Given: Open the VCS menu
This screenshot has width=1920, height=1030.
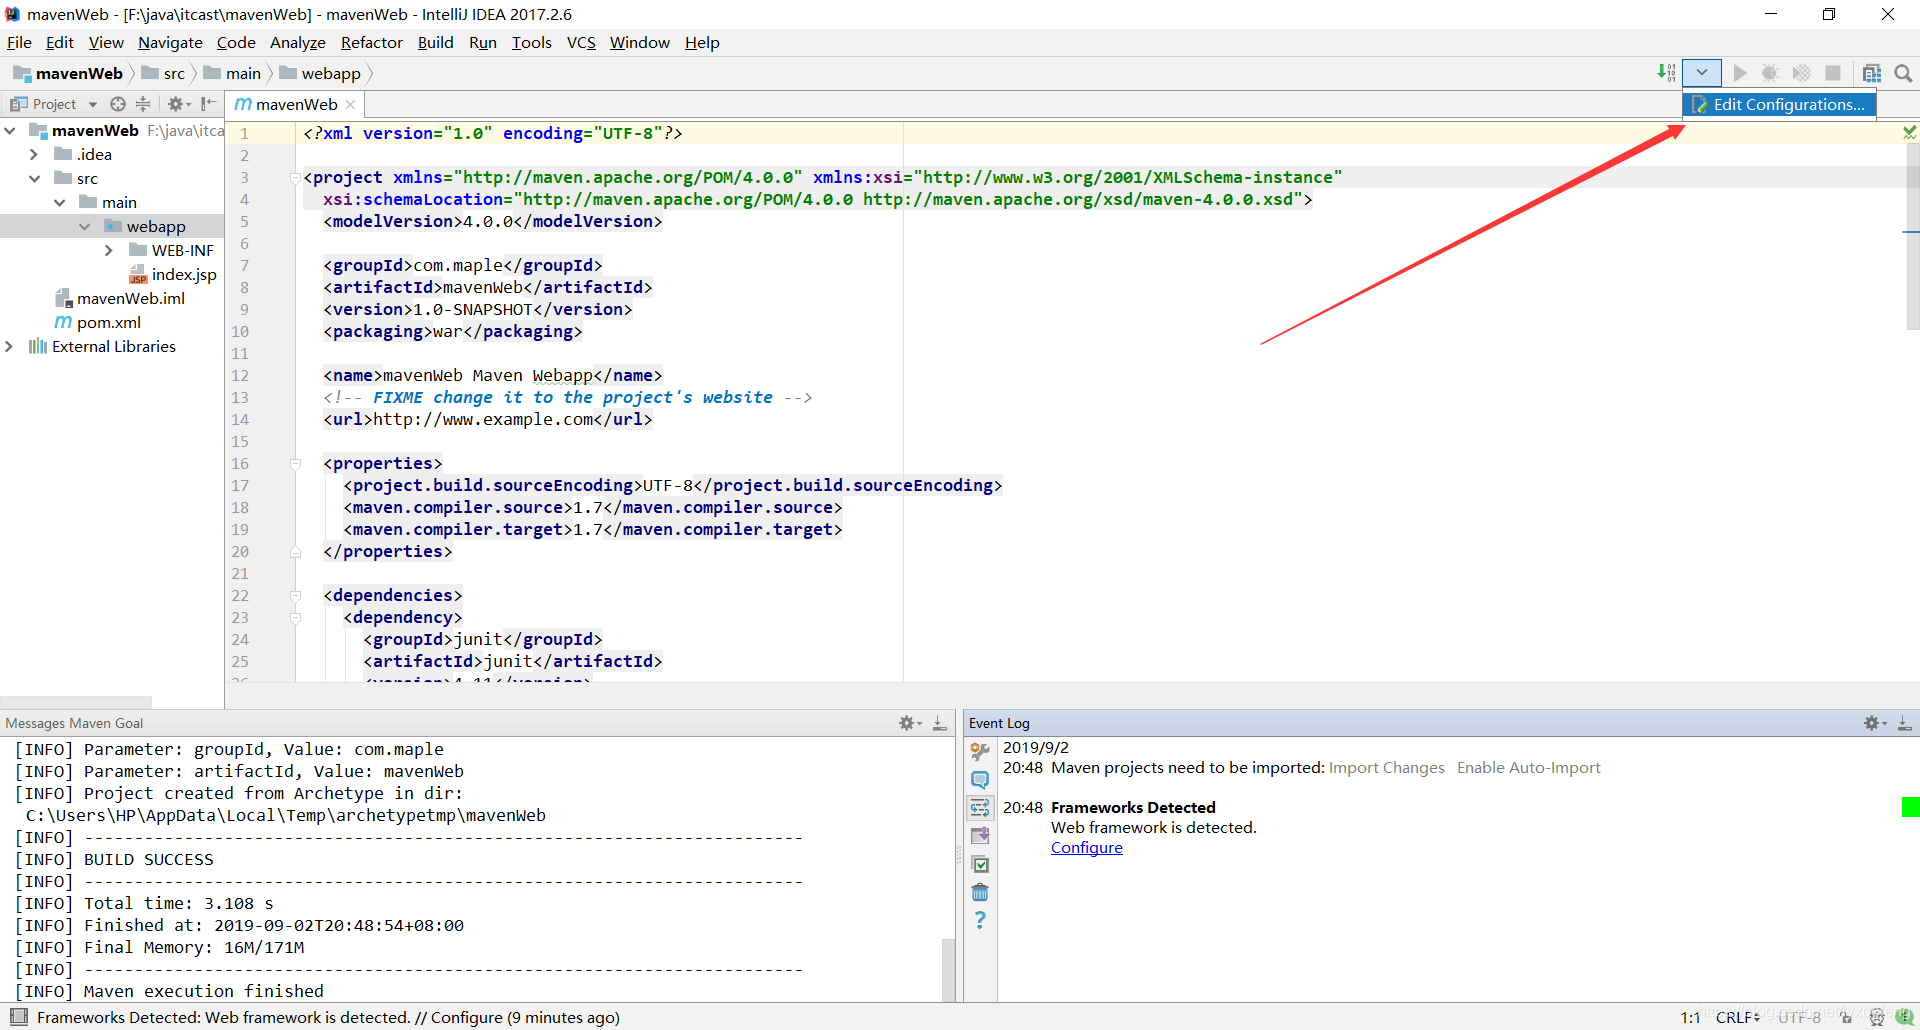Looking at the screenshot, I should click(x=581, y=42).
